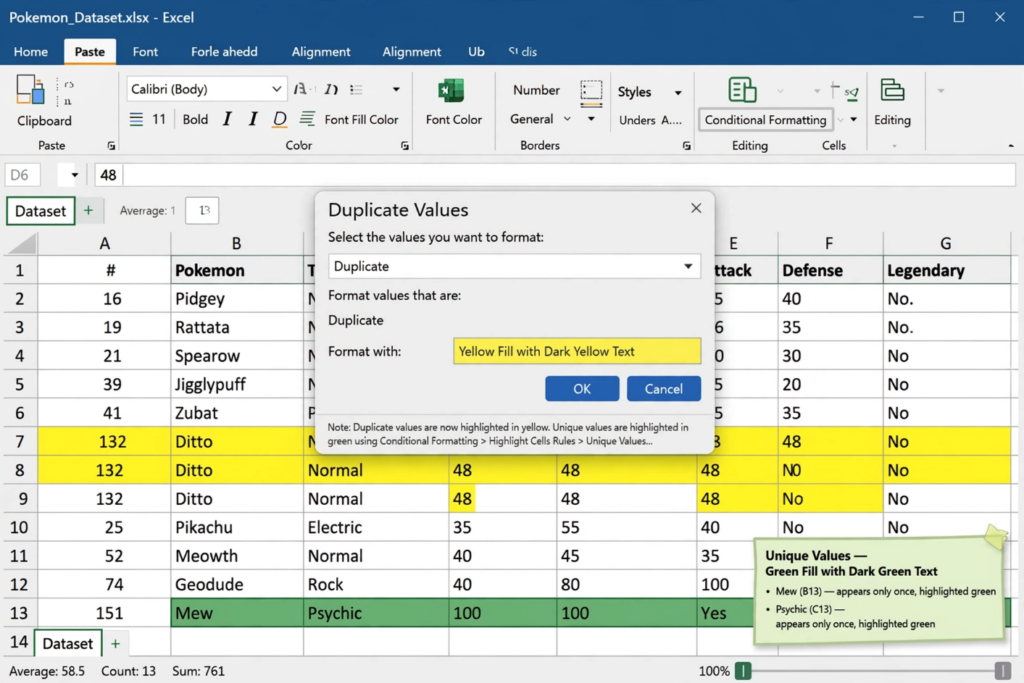Click the zoom slider gray end handle
Viewport: 1024px width, 683px height.
coord(1002,671)
